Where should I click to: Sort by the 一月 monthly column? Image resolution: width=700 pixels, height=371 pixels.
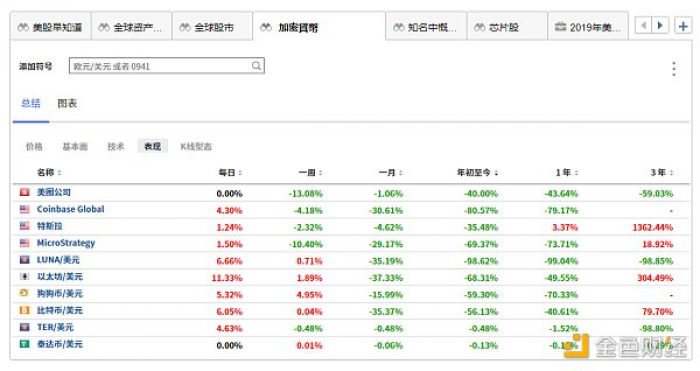pos(391,172)
